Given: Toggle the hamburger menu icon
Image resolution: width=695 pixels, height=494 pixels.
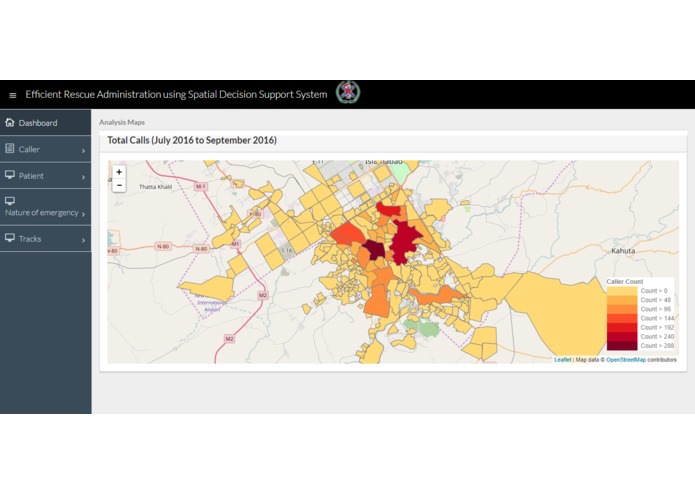Looking at the screenshot, I should click(12, 95).
